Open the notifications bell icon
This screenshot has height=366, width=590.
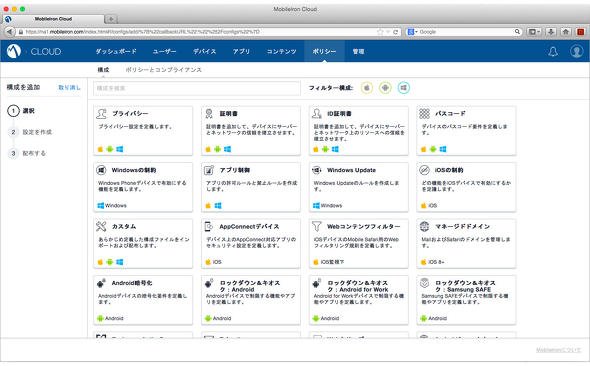point(553,52)
